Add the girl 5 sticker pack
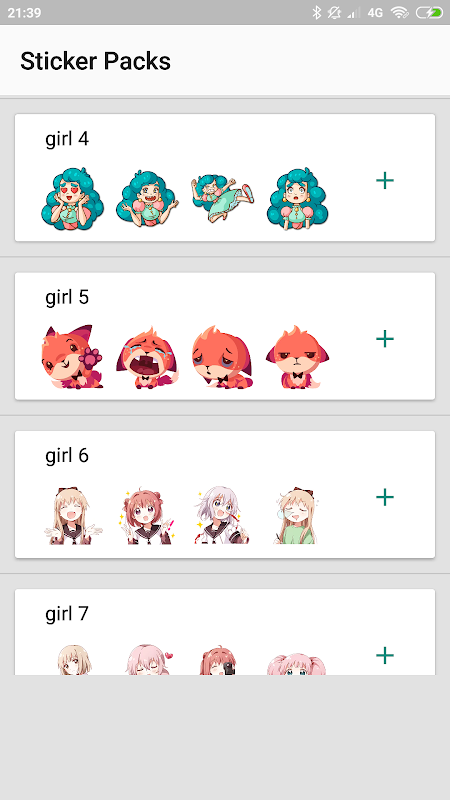The height and width of the screenshot is (800, 450). pos(385,339)
